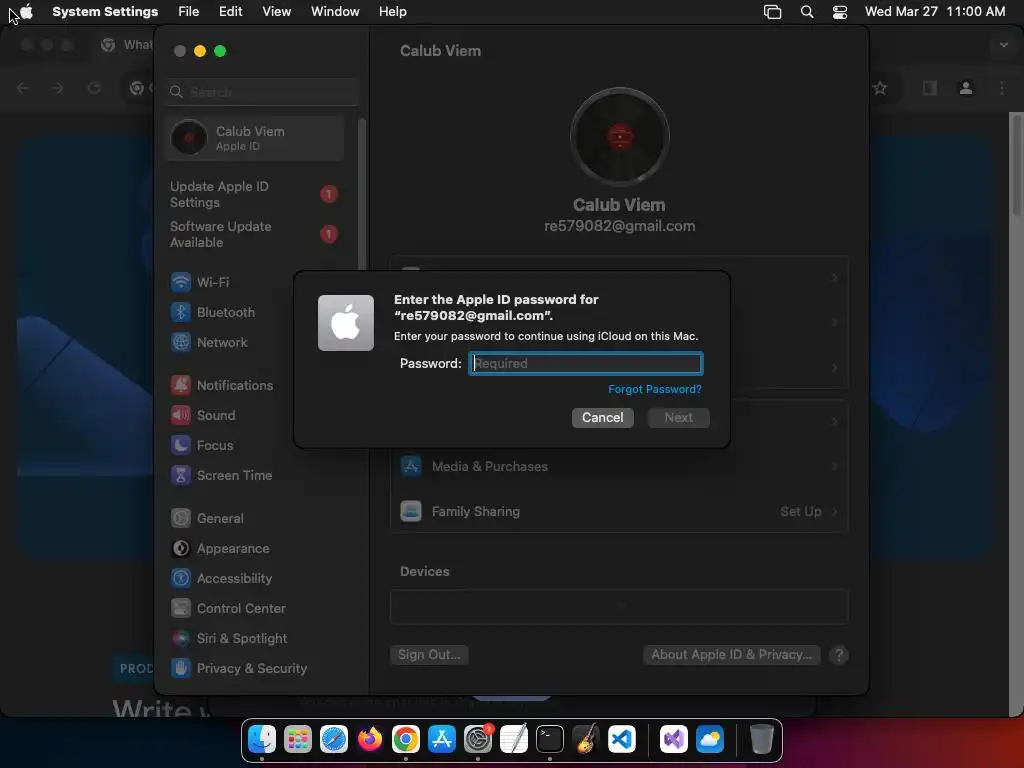Open the purple Visual Studio Dock icon

click(x=673, y=740)
